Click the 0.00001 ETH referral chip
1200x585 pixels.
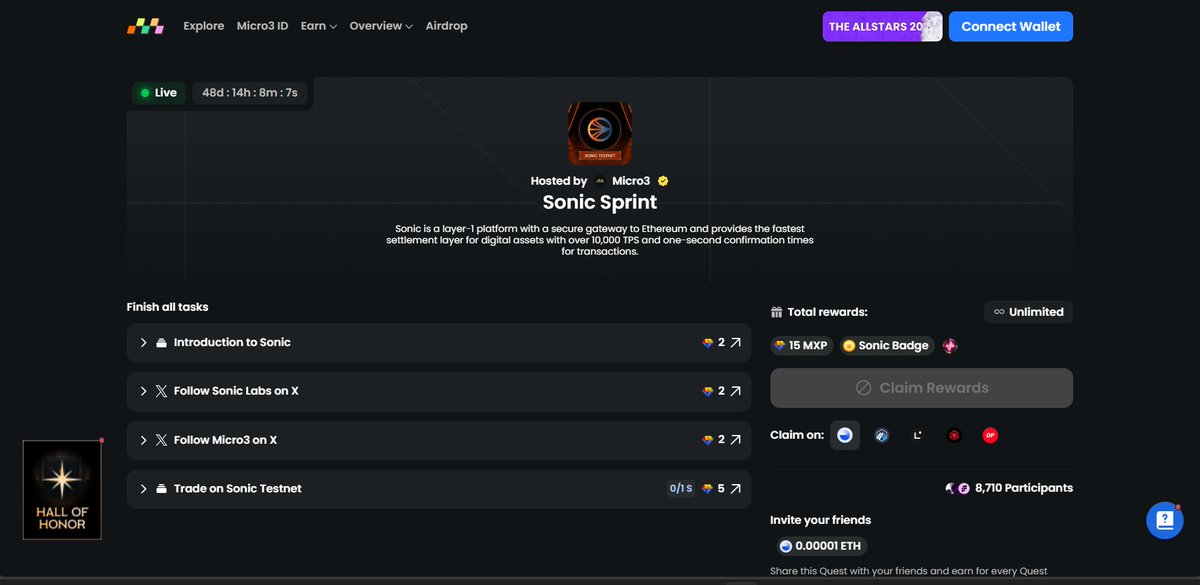pyautogui.click(x=822, y=546)
